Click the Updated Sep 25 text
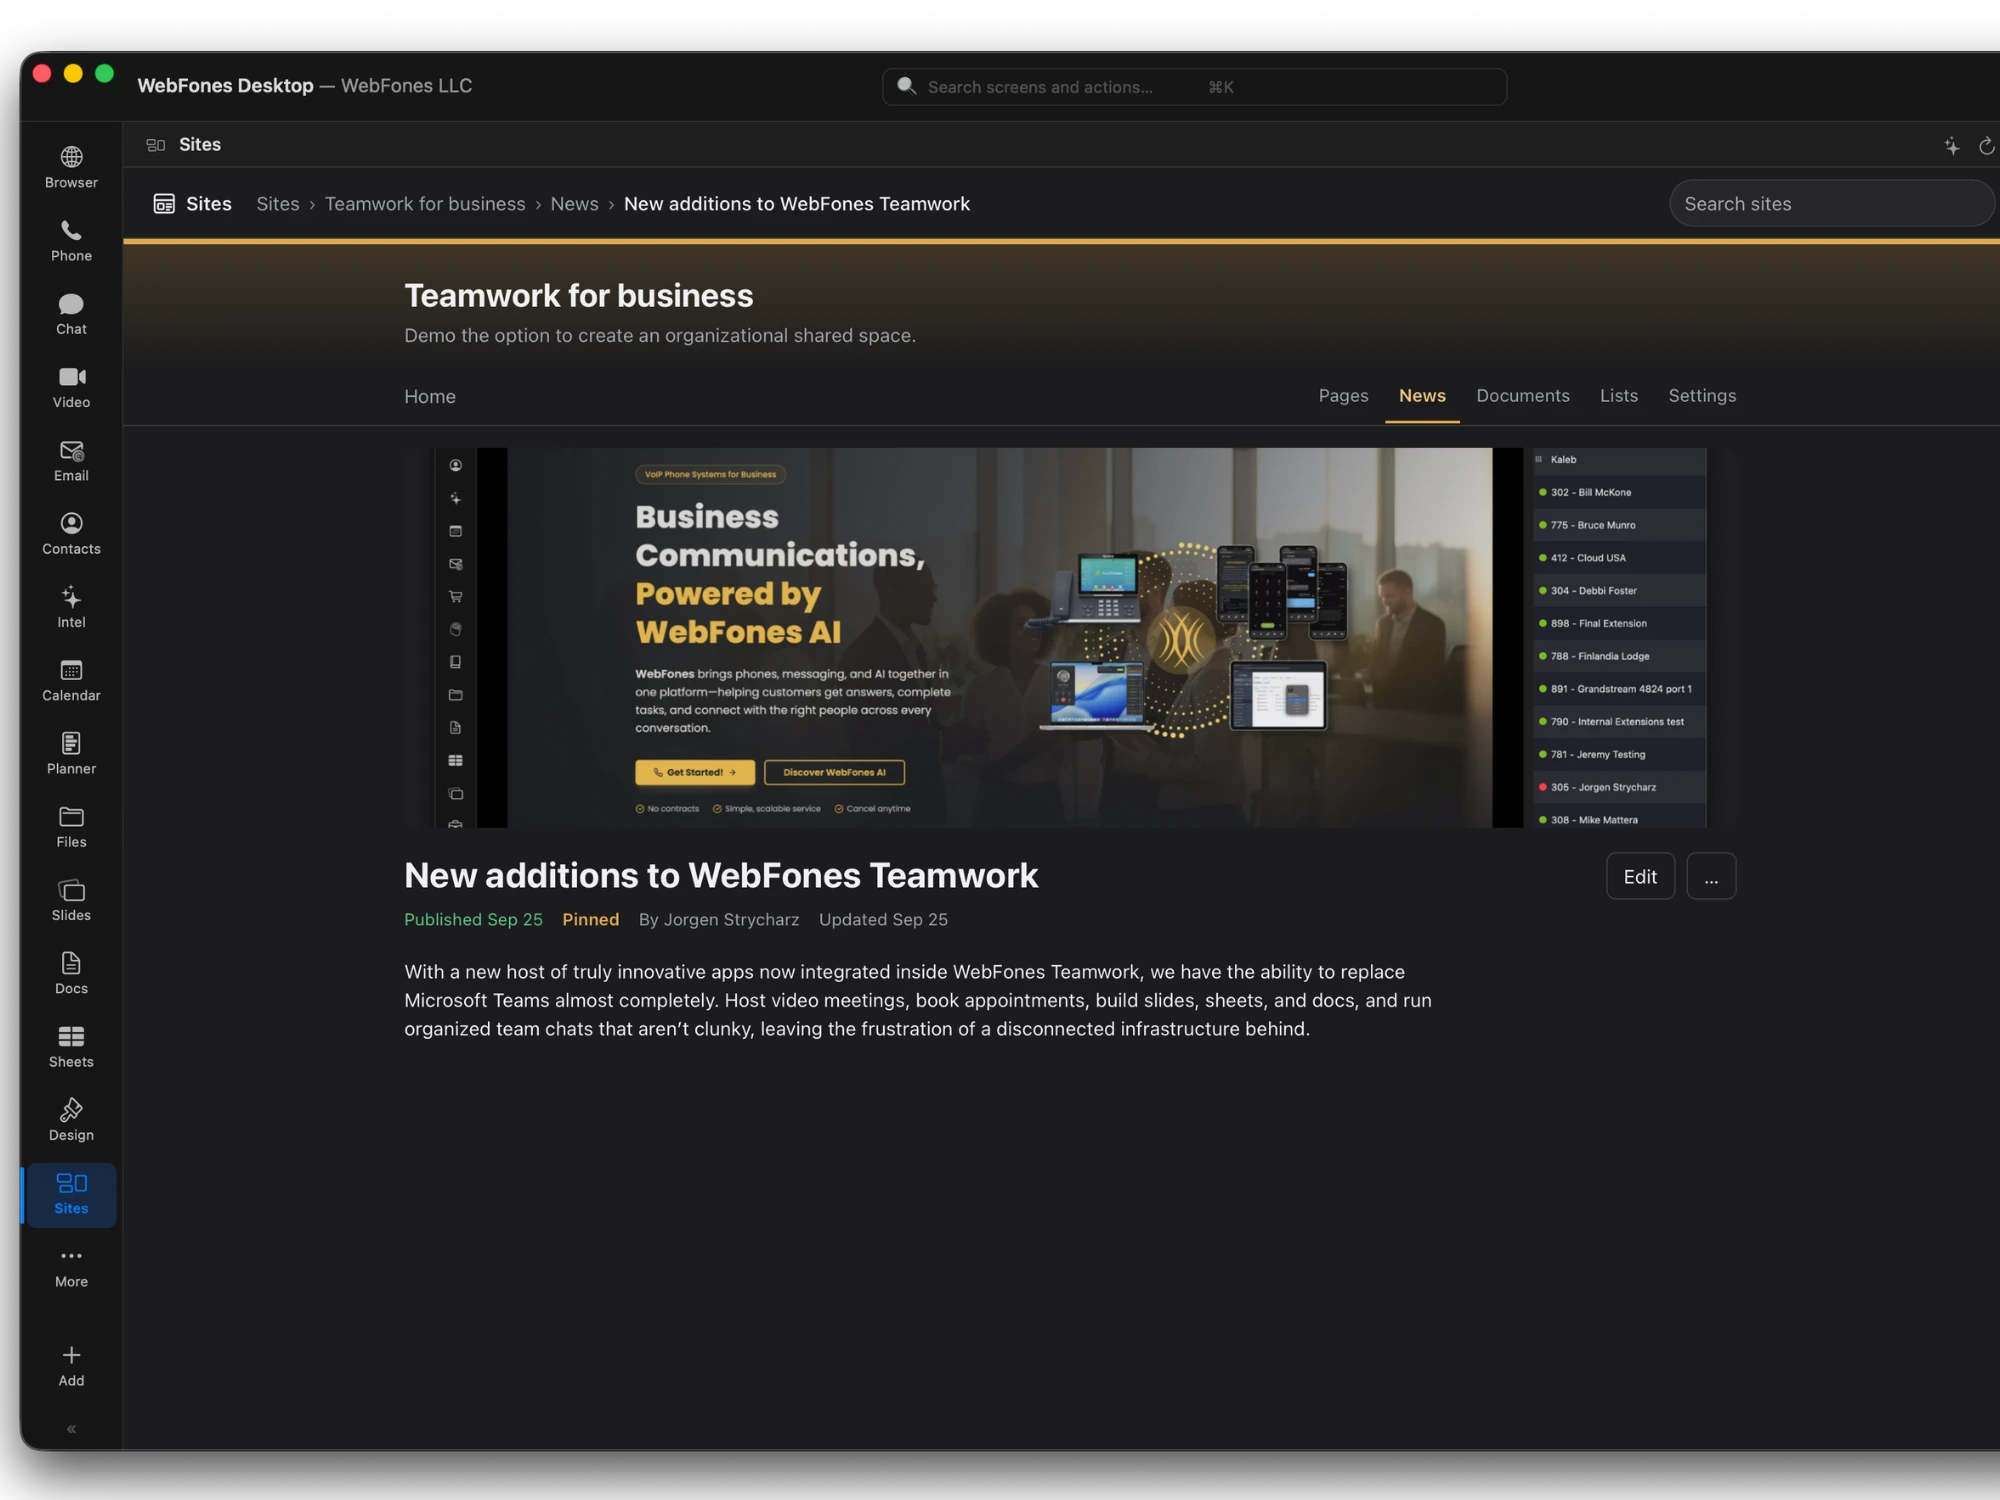The height and width of the screenshot is (1500, 2000). (883, 920)
